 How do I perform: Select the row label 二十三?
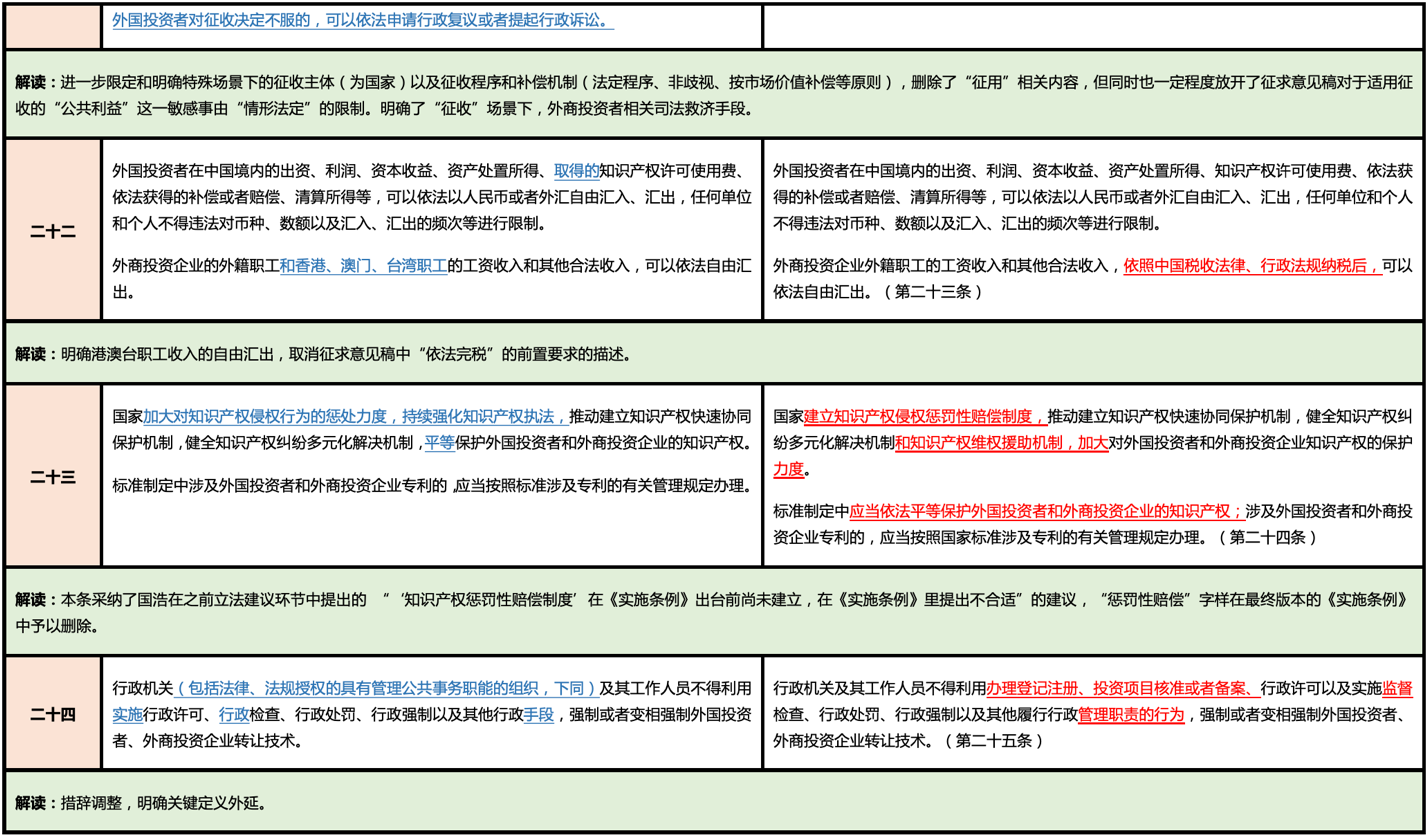point(53,477)
